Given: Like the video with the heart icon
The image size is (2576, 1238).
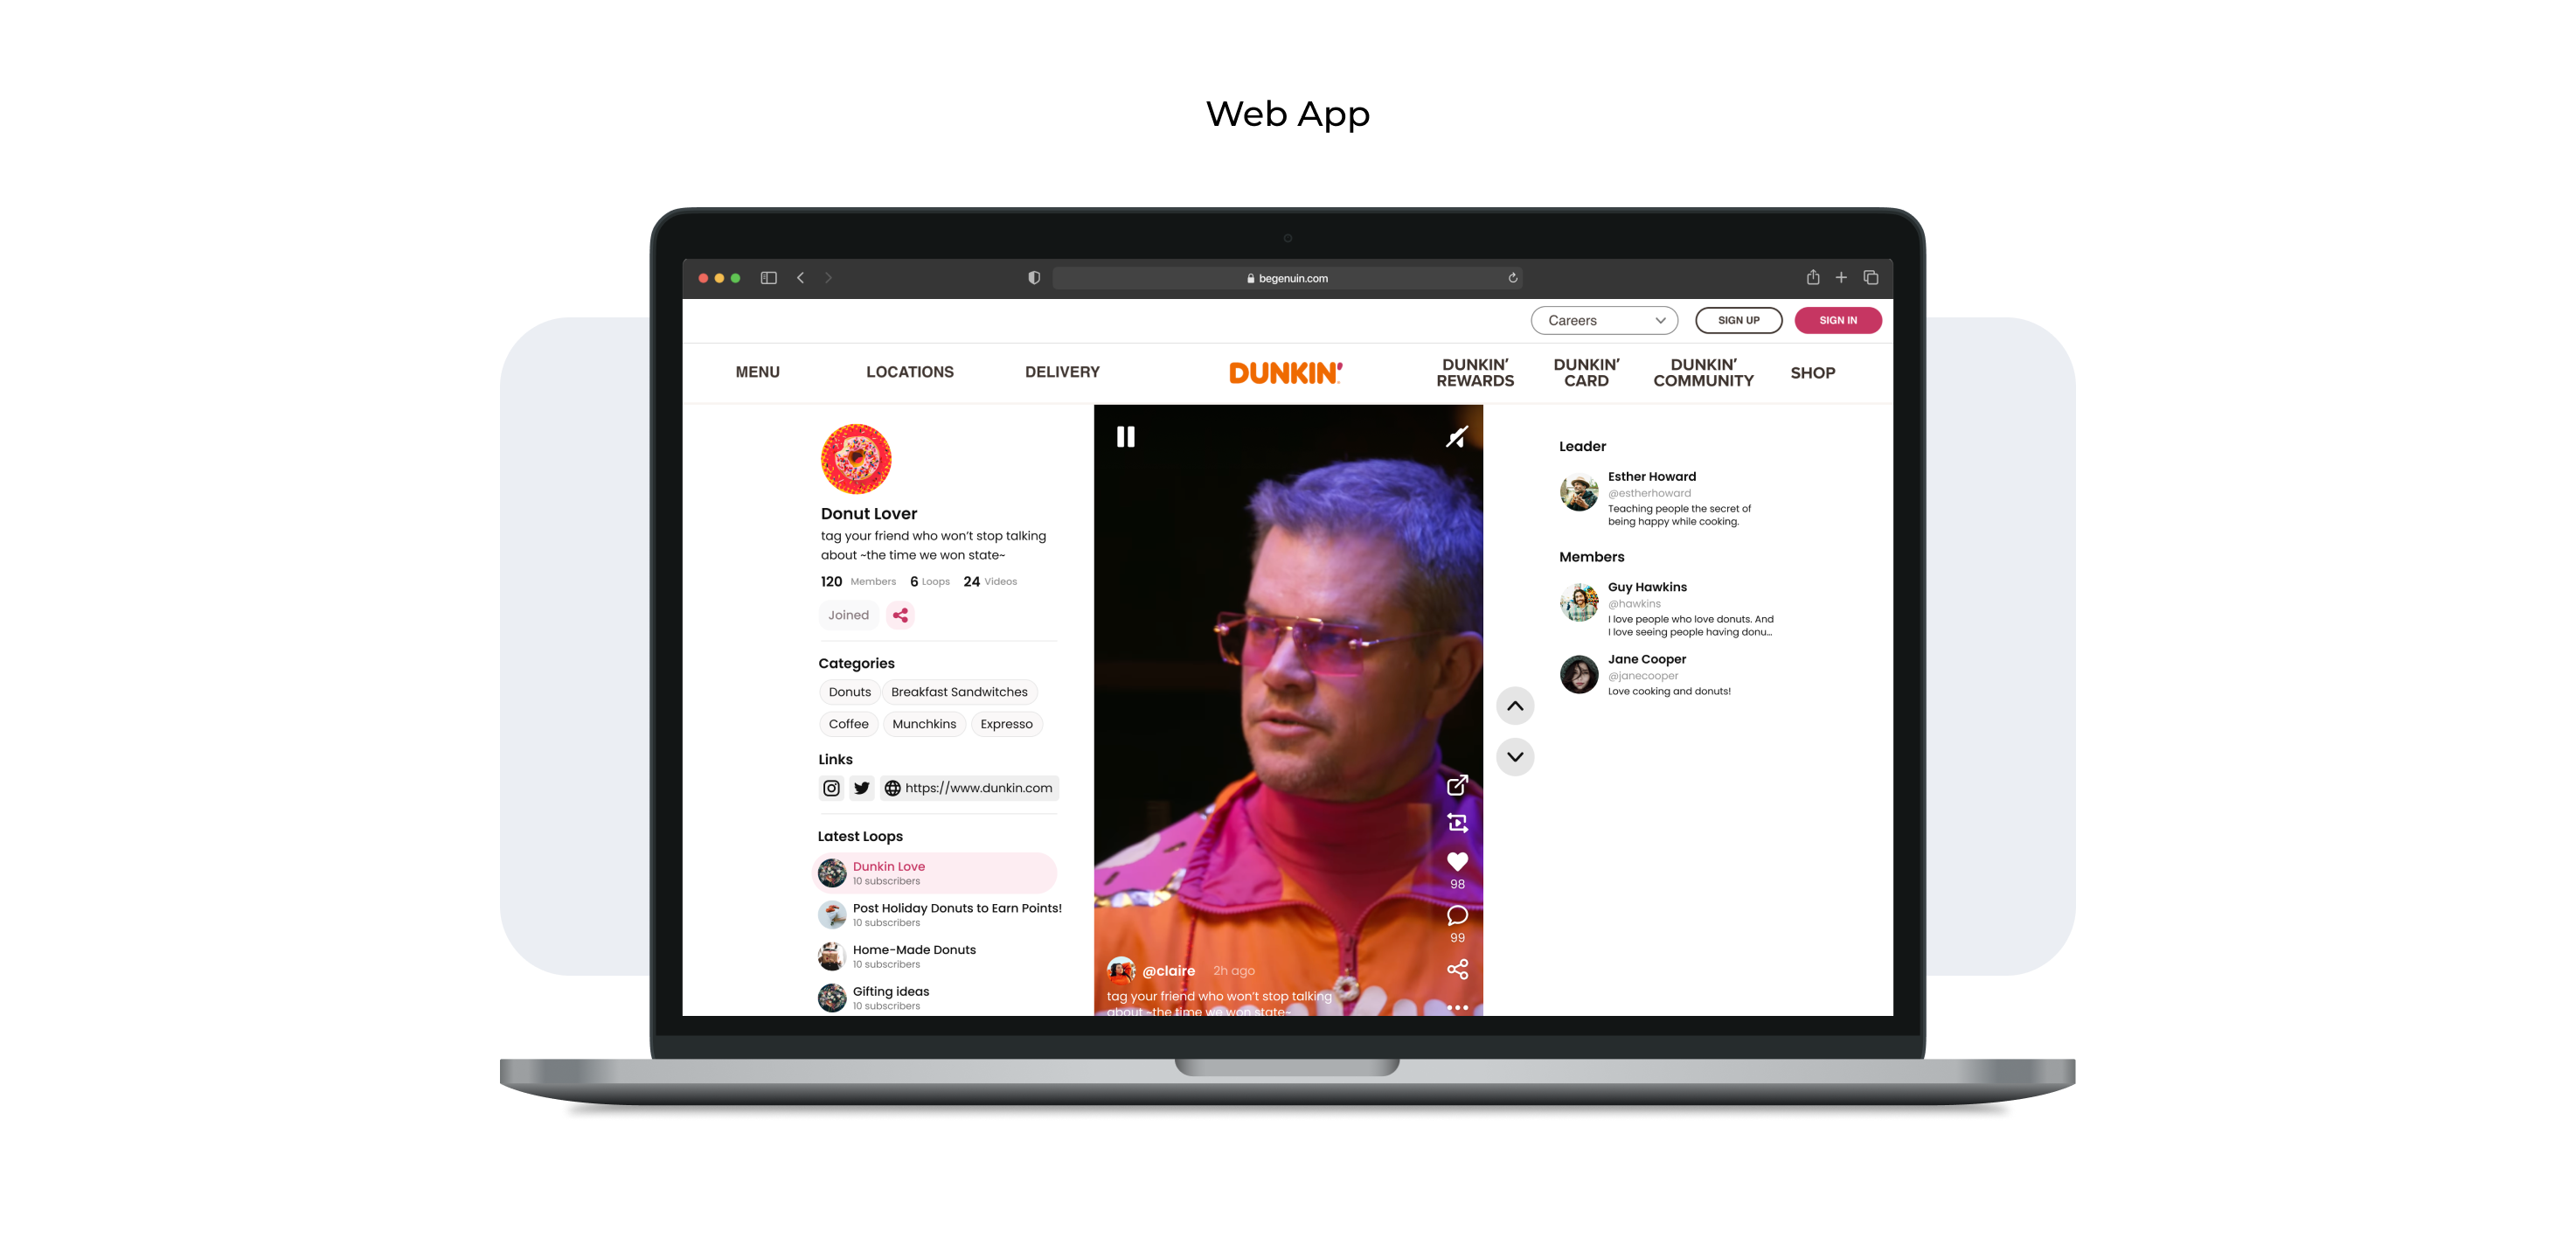Looking at the screenshot, I should tap(1457, 861).
